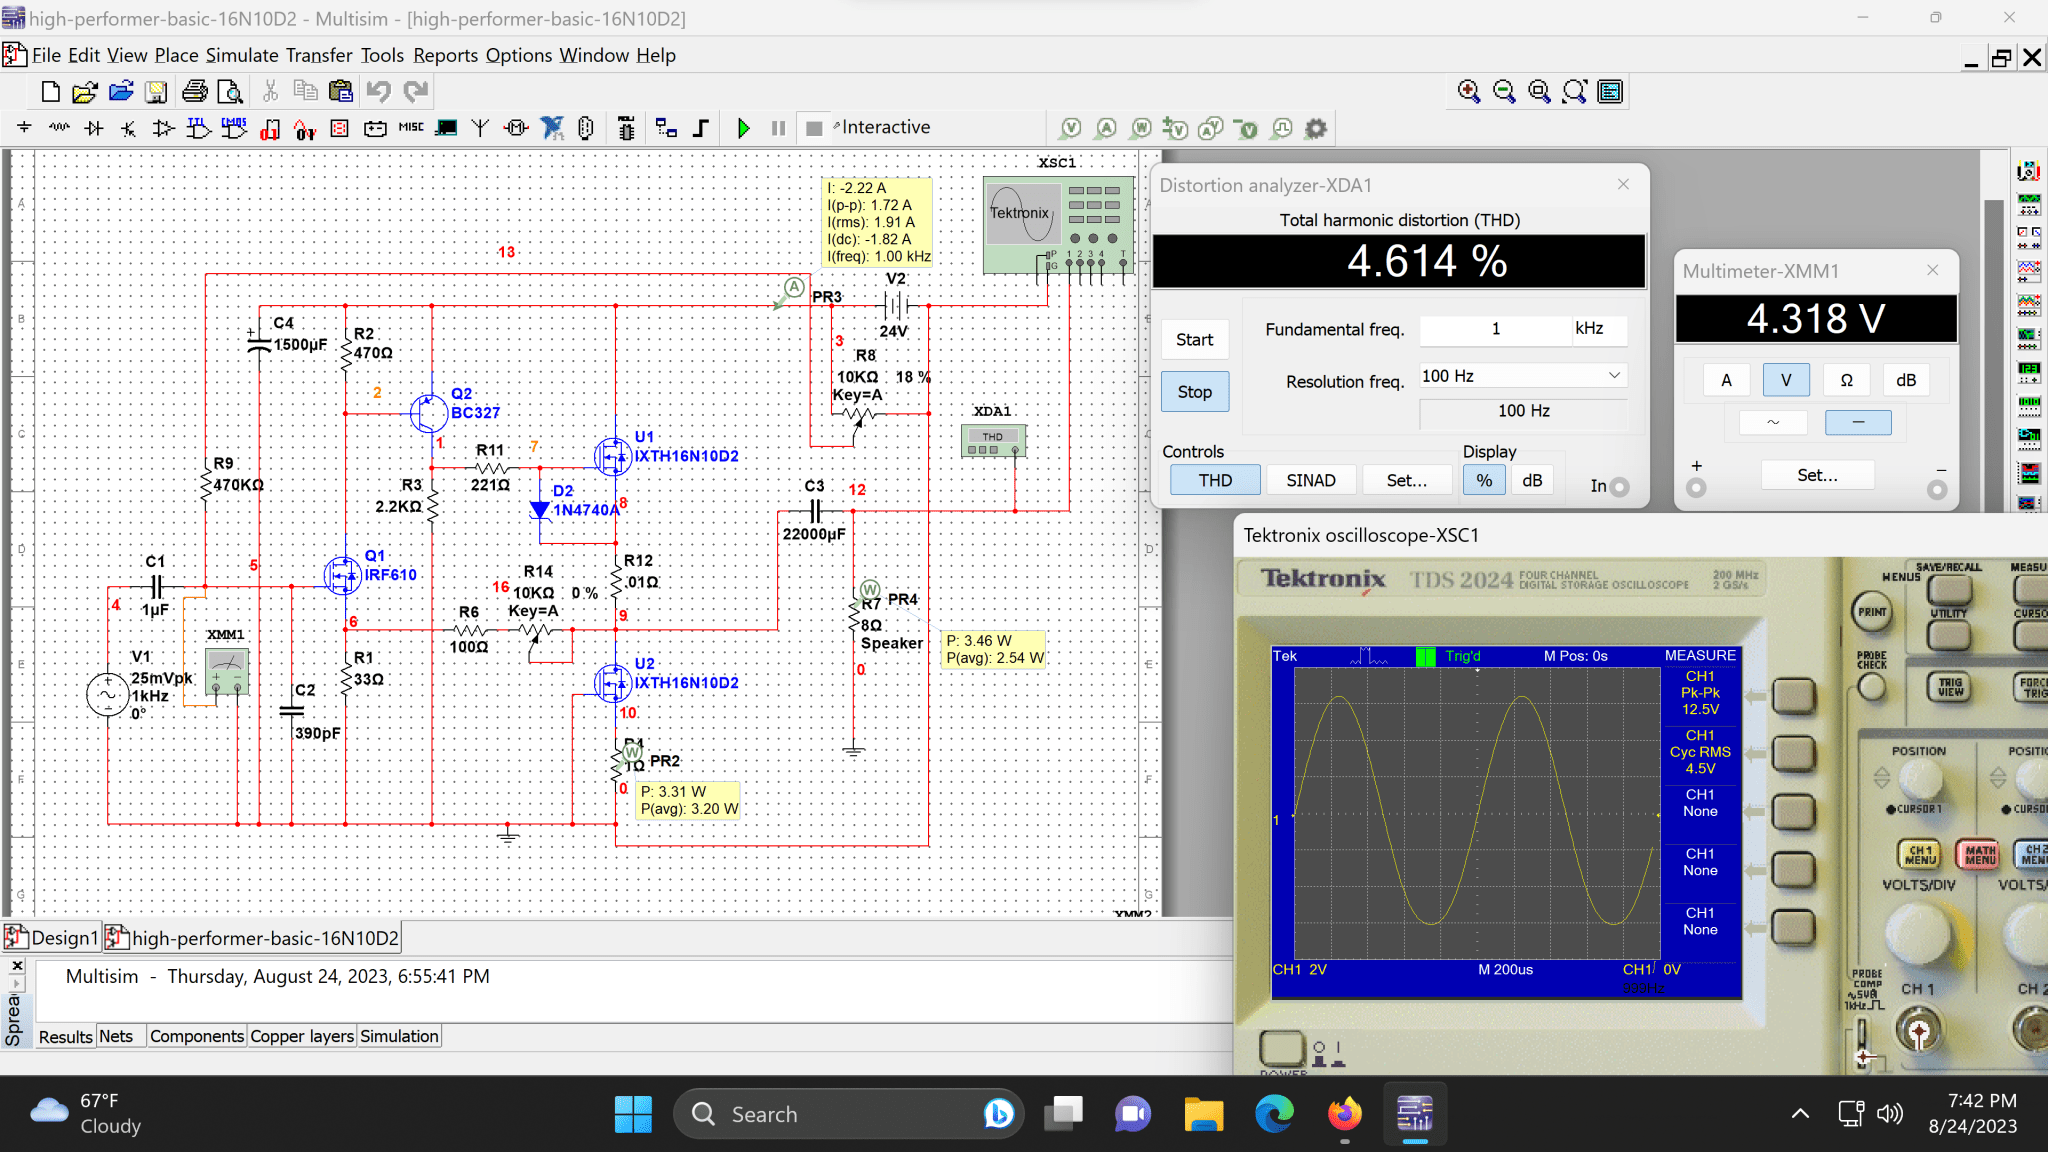Viewport: 2048px width, 1152px height.
Task: Click CH 1 MENU button on oscilloscope
Action: click(x=1919, y=853)
